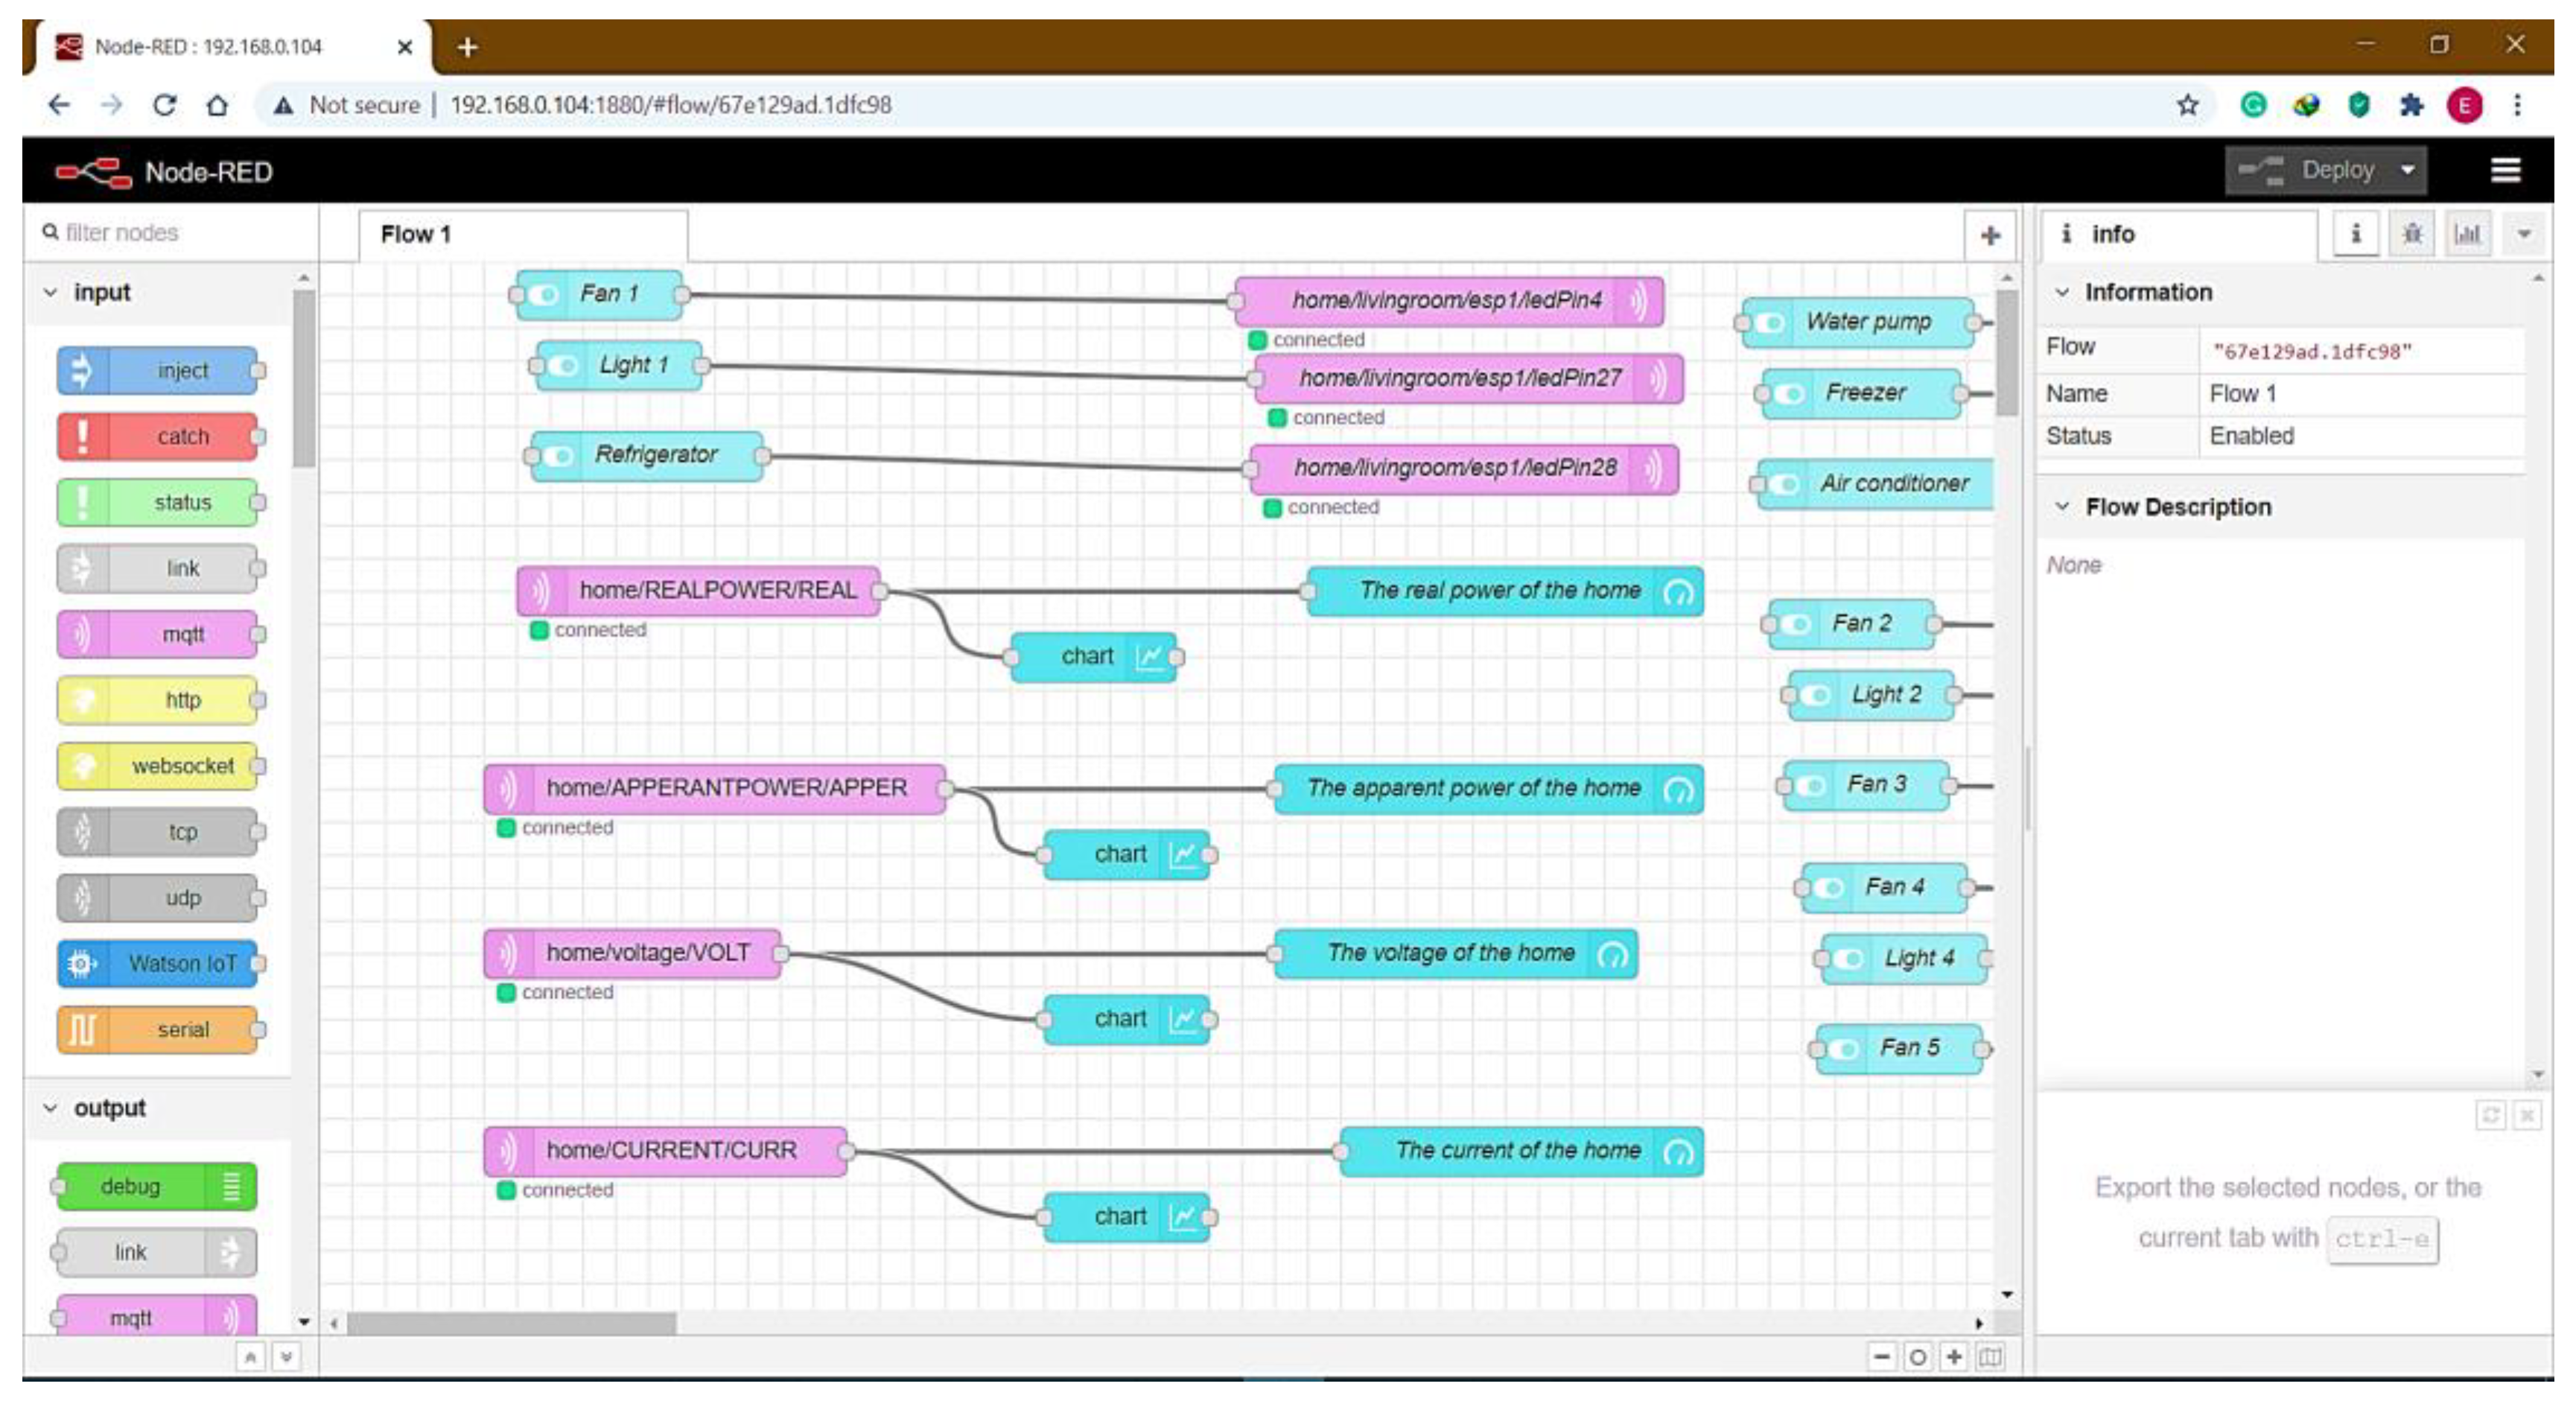
Task: Open the Node-RED hamburger main menu
Action: (2505, 171)
